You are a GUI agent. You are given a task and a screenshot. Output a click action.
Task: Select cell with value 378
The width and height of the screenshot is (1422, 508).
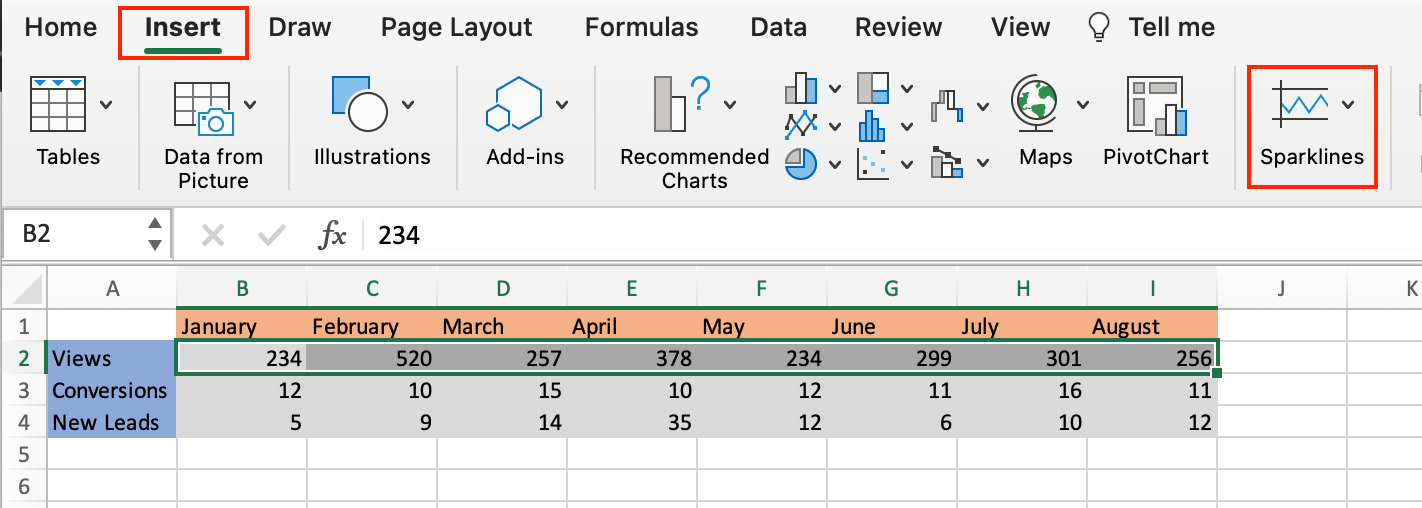[632, 358]
